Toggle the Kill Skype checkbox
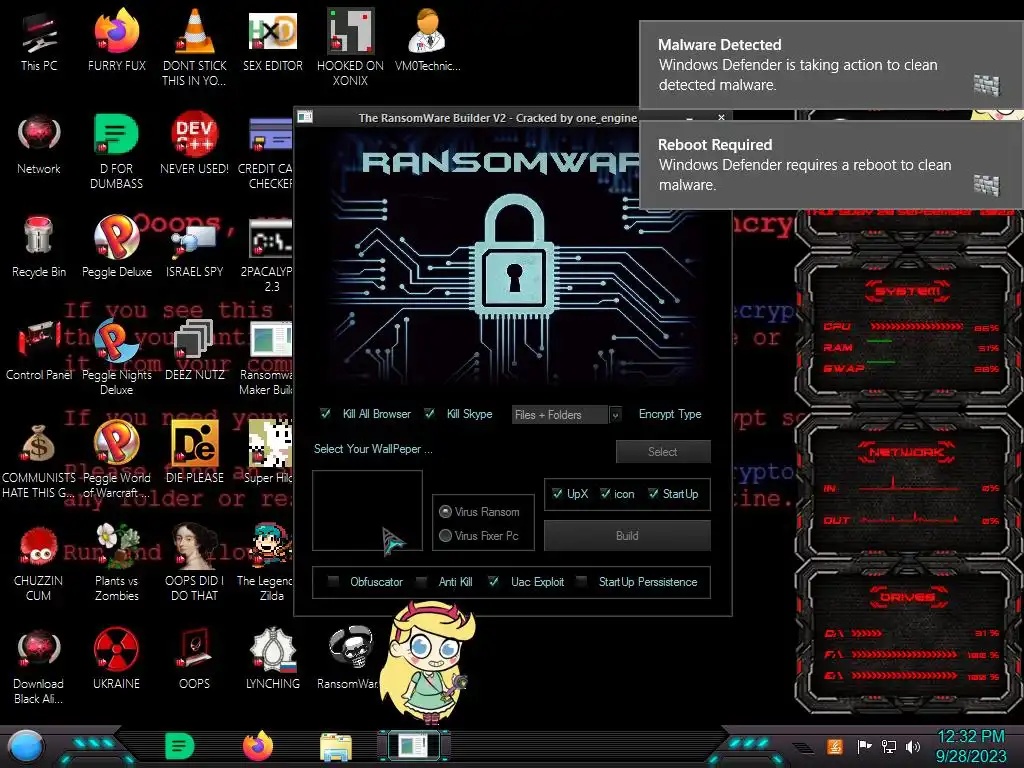 (429, 413)
